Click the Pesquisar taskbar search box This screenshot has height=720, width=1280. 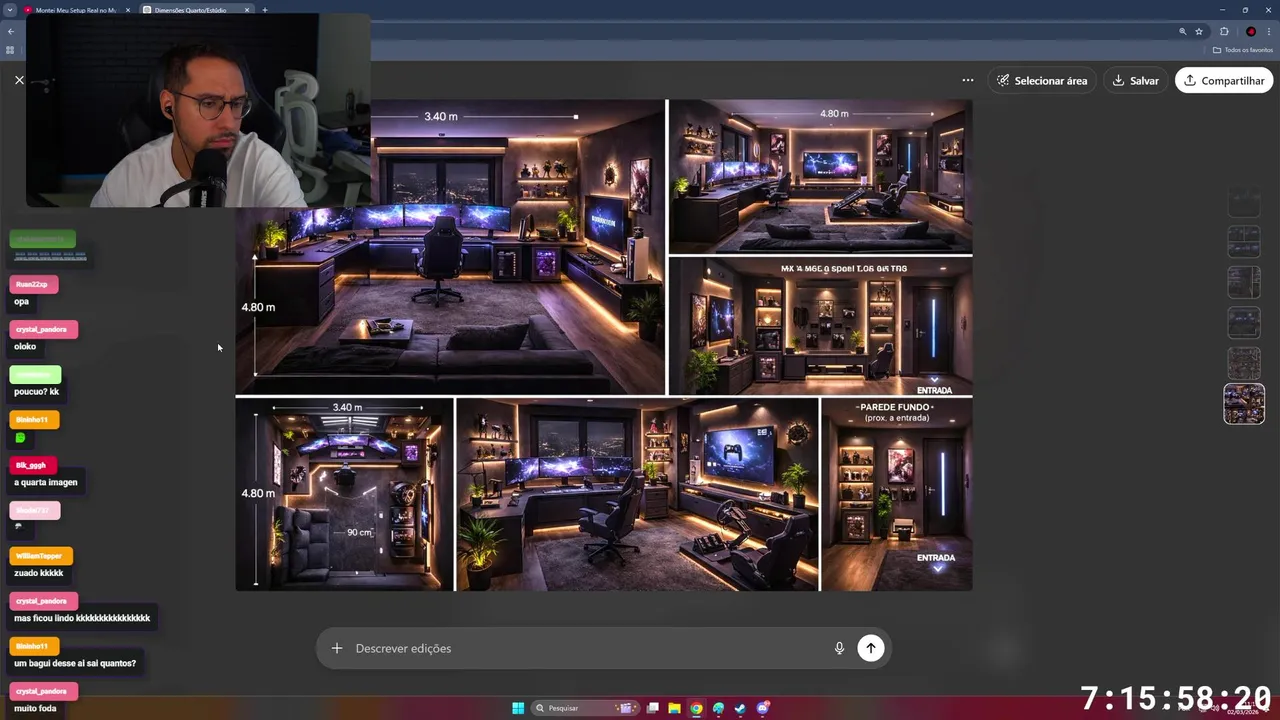[x=585, y=708]
